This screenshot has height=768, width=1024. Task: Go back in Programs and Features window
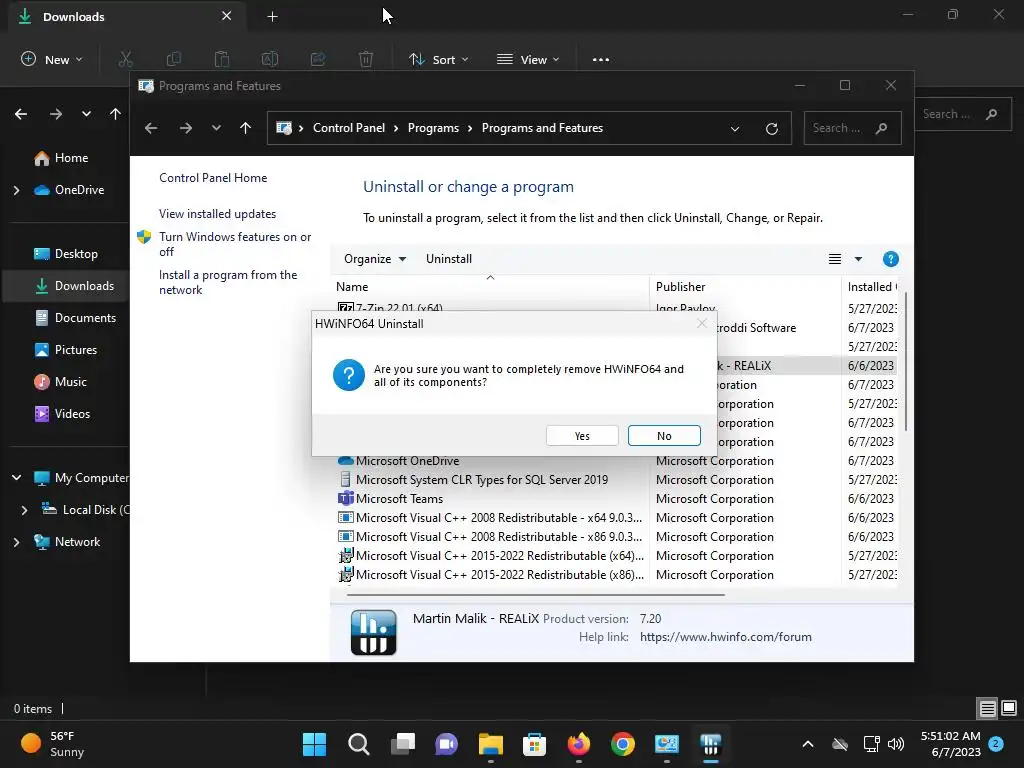151,128
